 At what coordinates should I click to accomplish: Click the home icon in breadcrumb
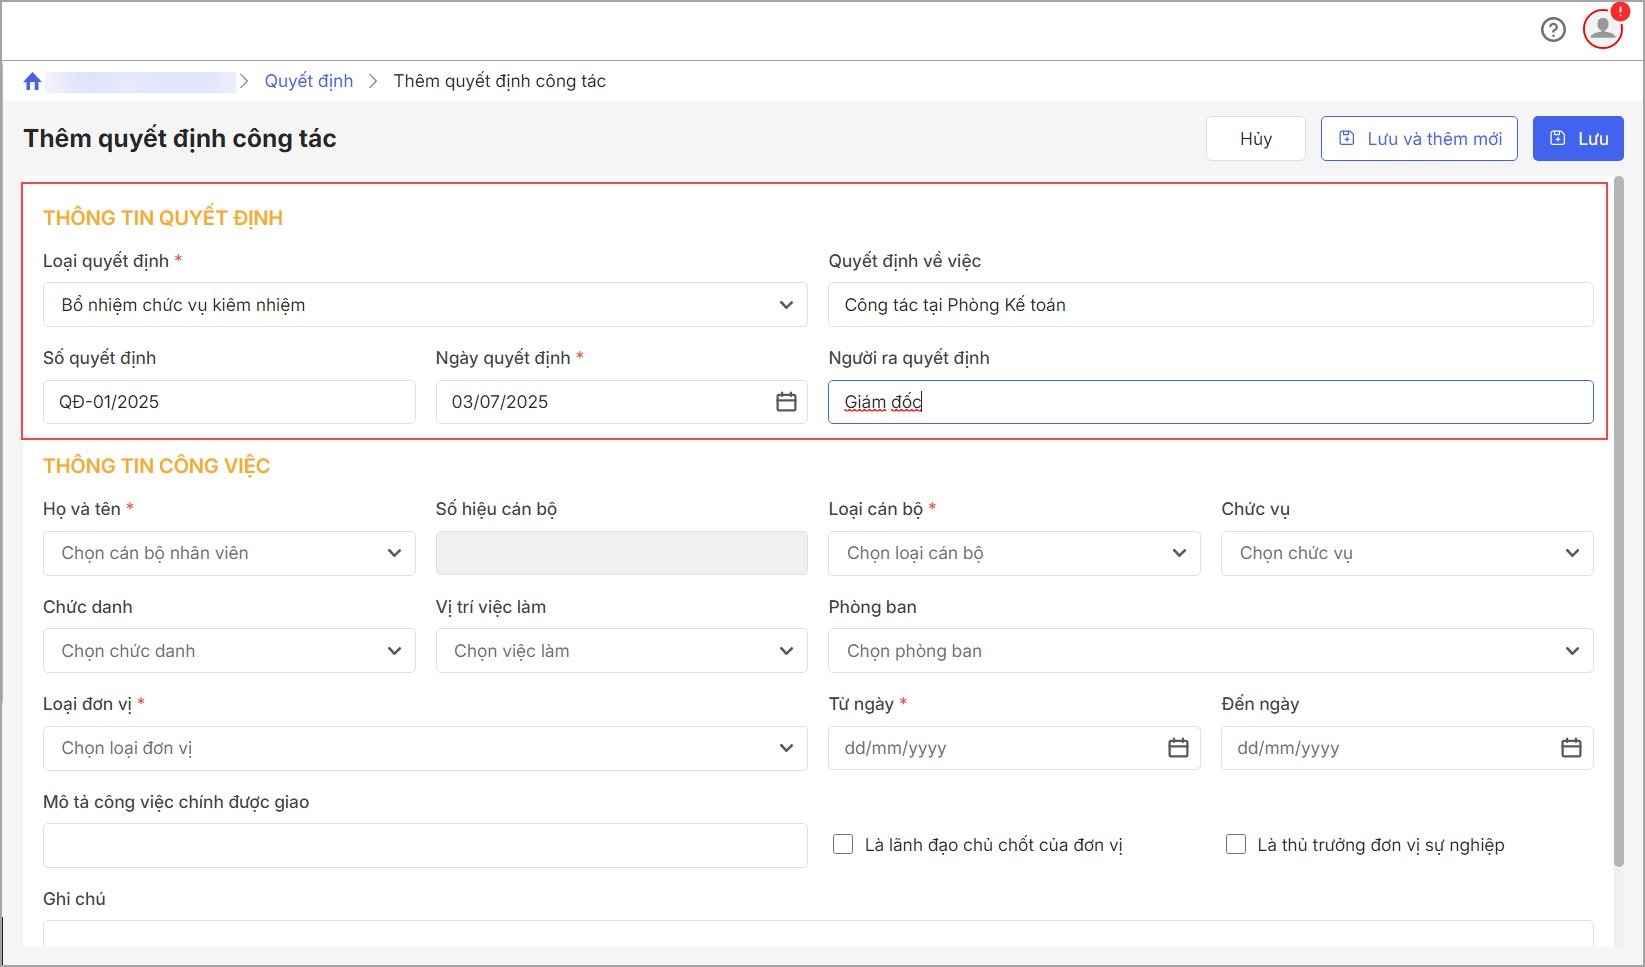point(32,82)
